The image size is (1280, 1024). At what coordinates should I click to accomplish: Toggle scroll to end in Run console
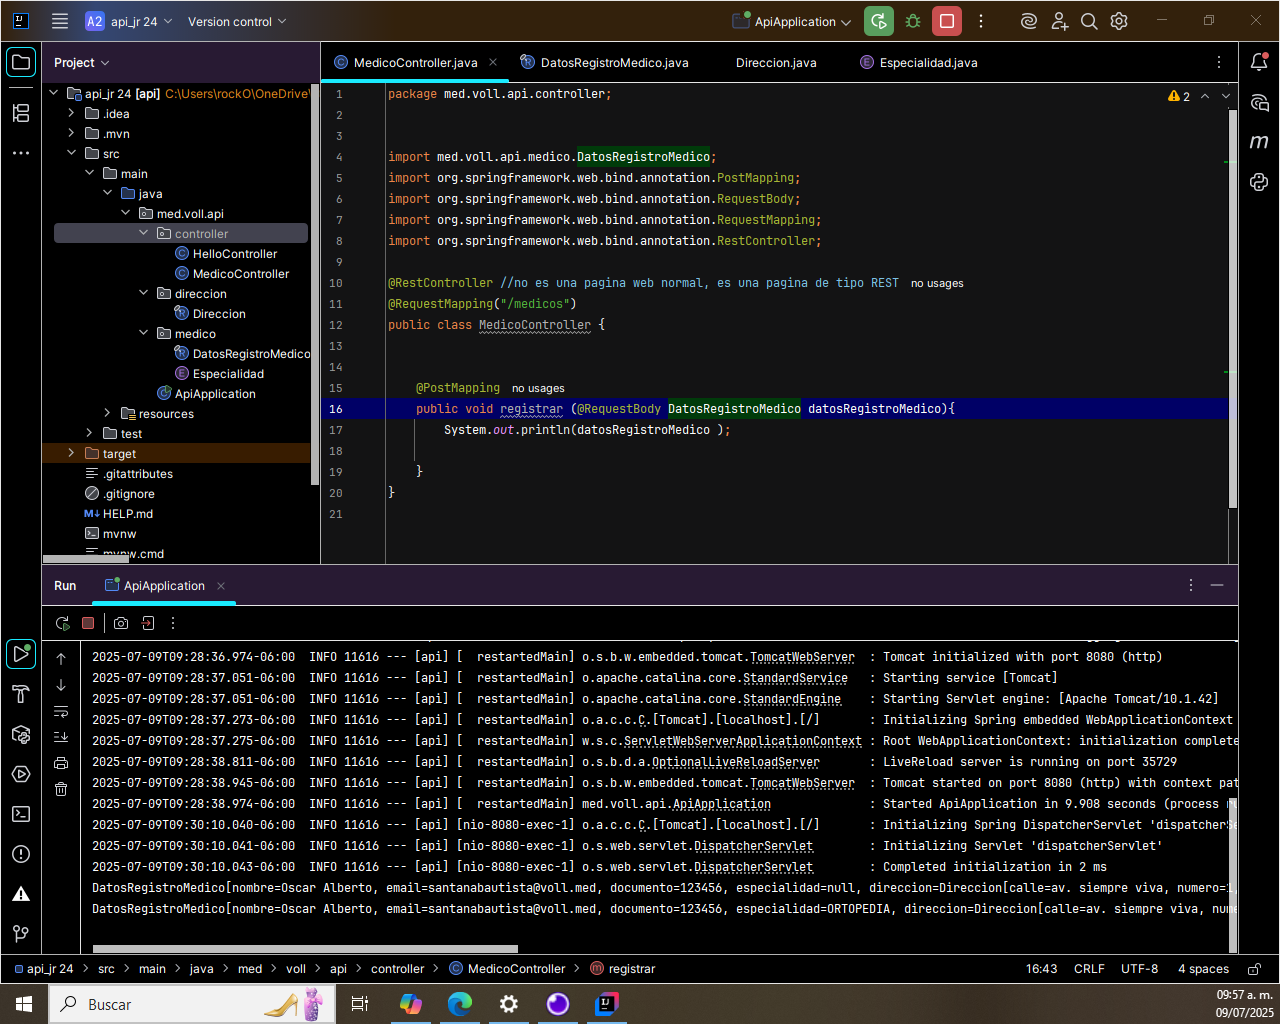tap(61, 737)
